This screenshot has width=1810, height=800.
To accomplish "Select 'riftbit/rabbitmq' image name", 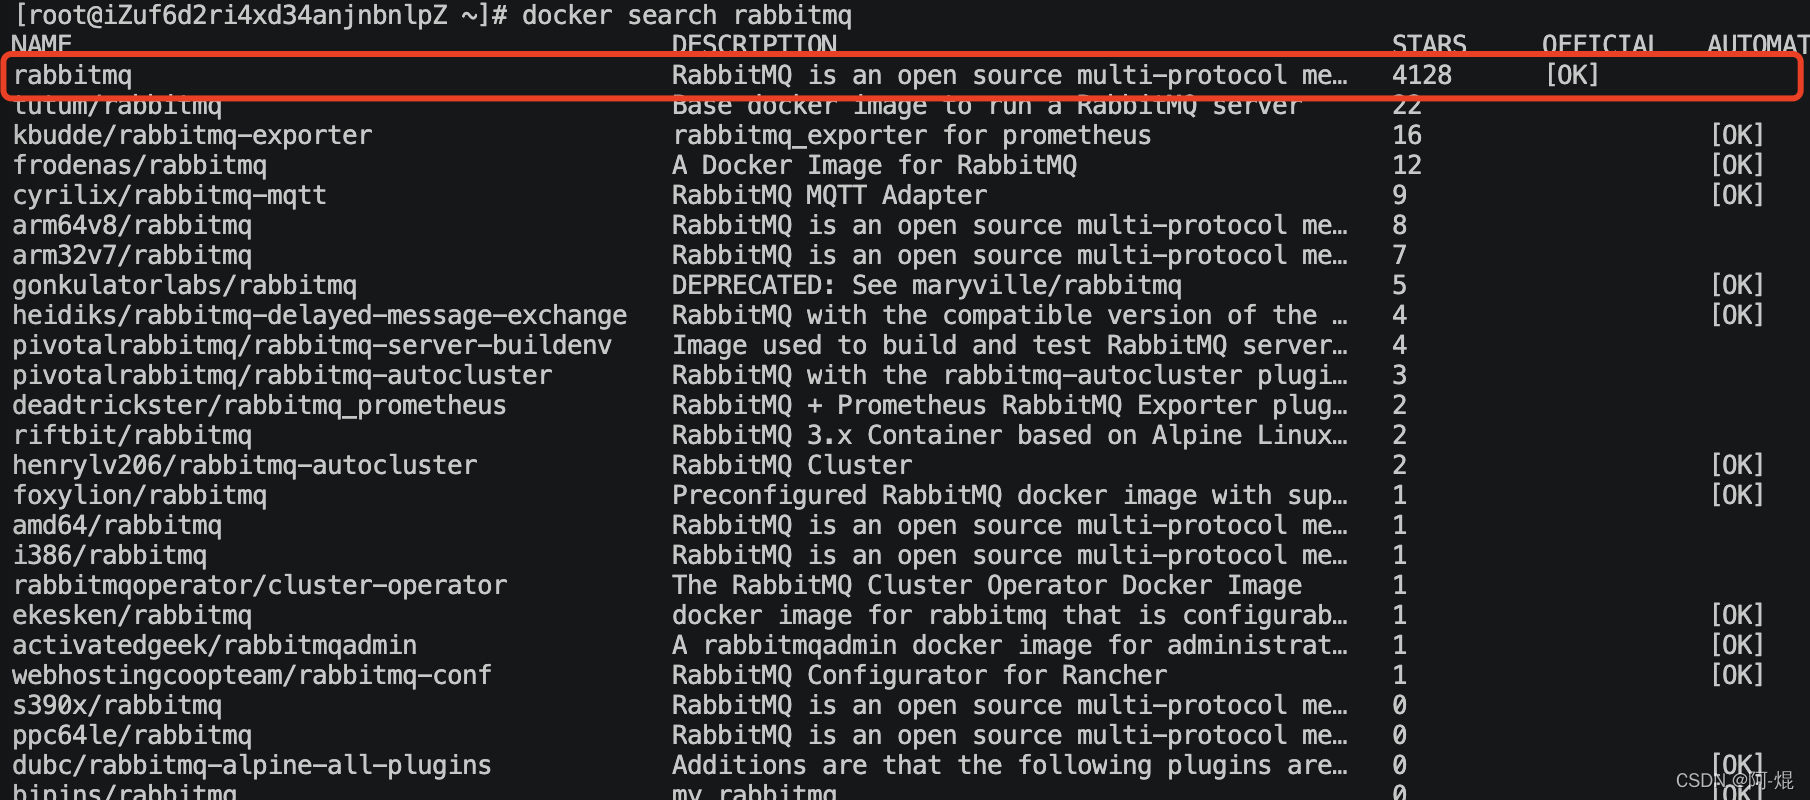I will [132, 435].
